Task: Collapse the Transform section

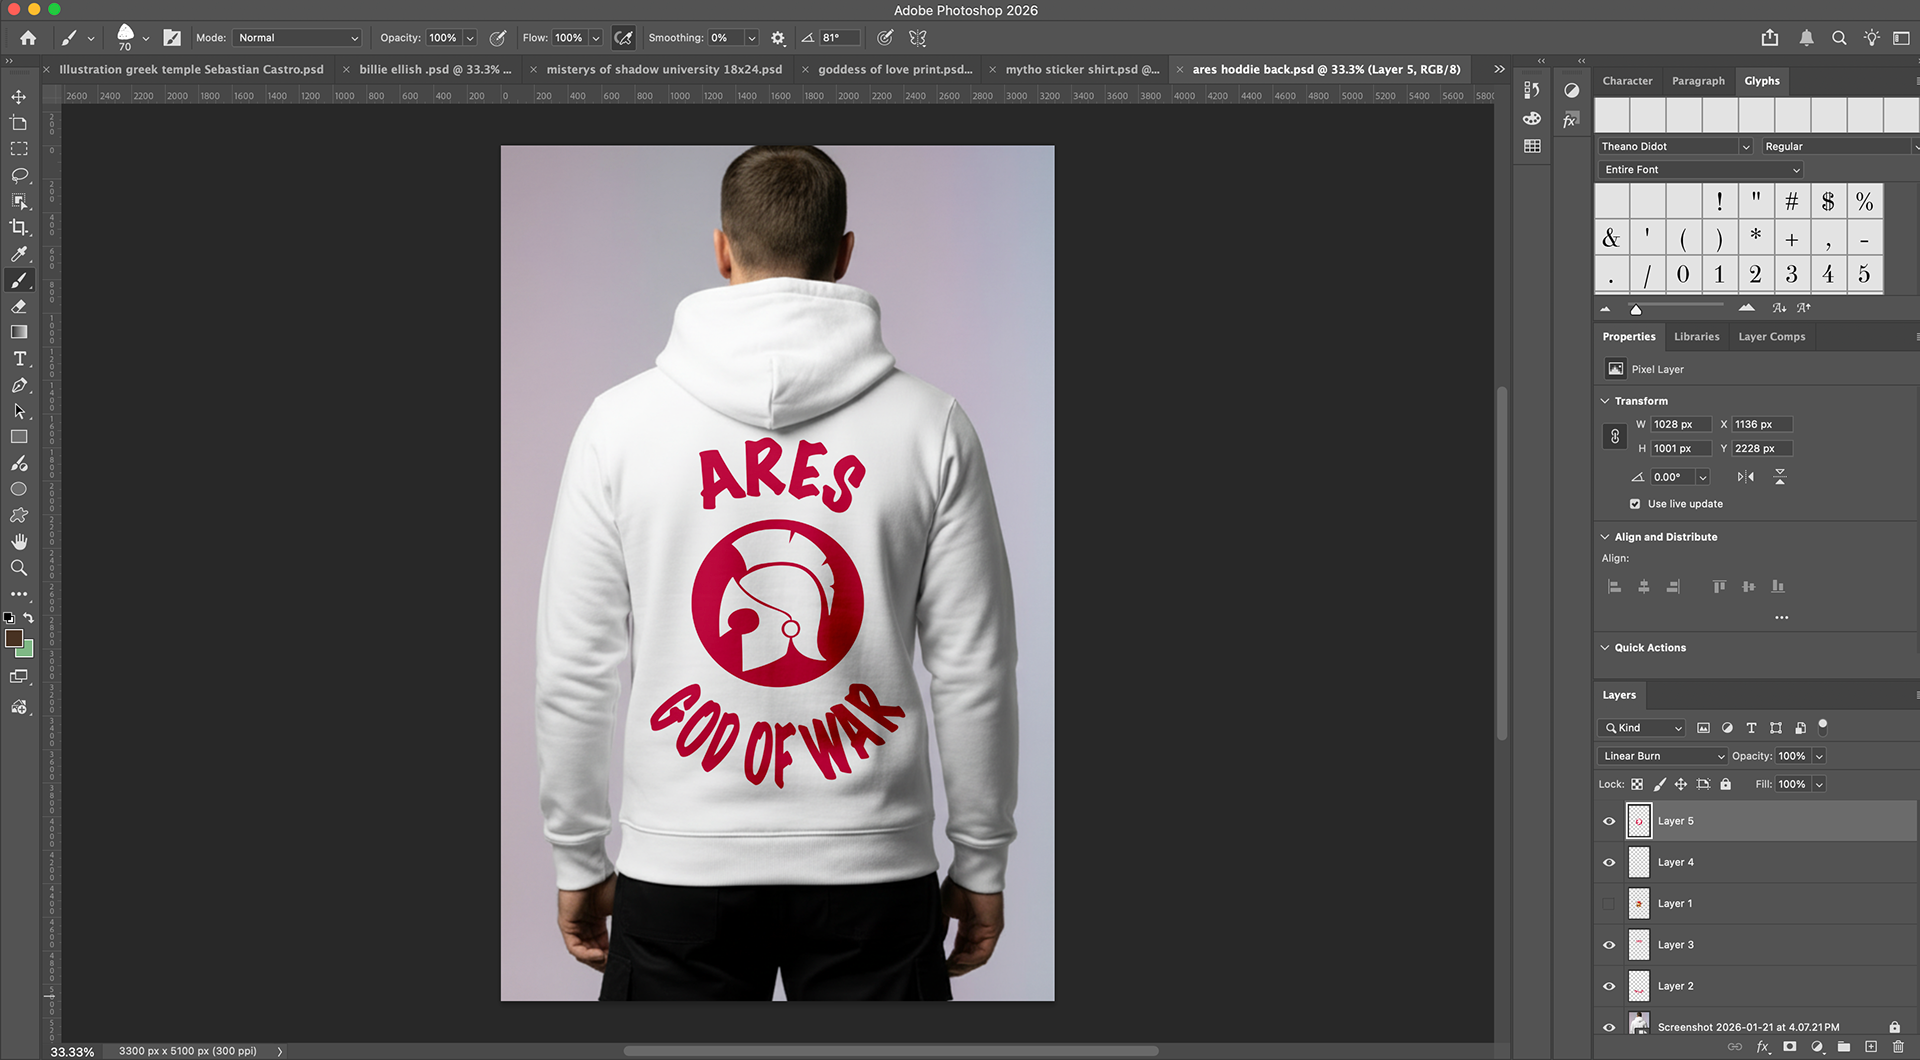Action: pos(1605,401)
